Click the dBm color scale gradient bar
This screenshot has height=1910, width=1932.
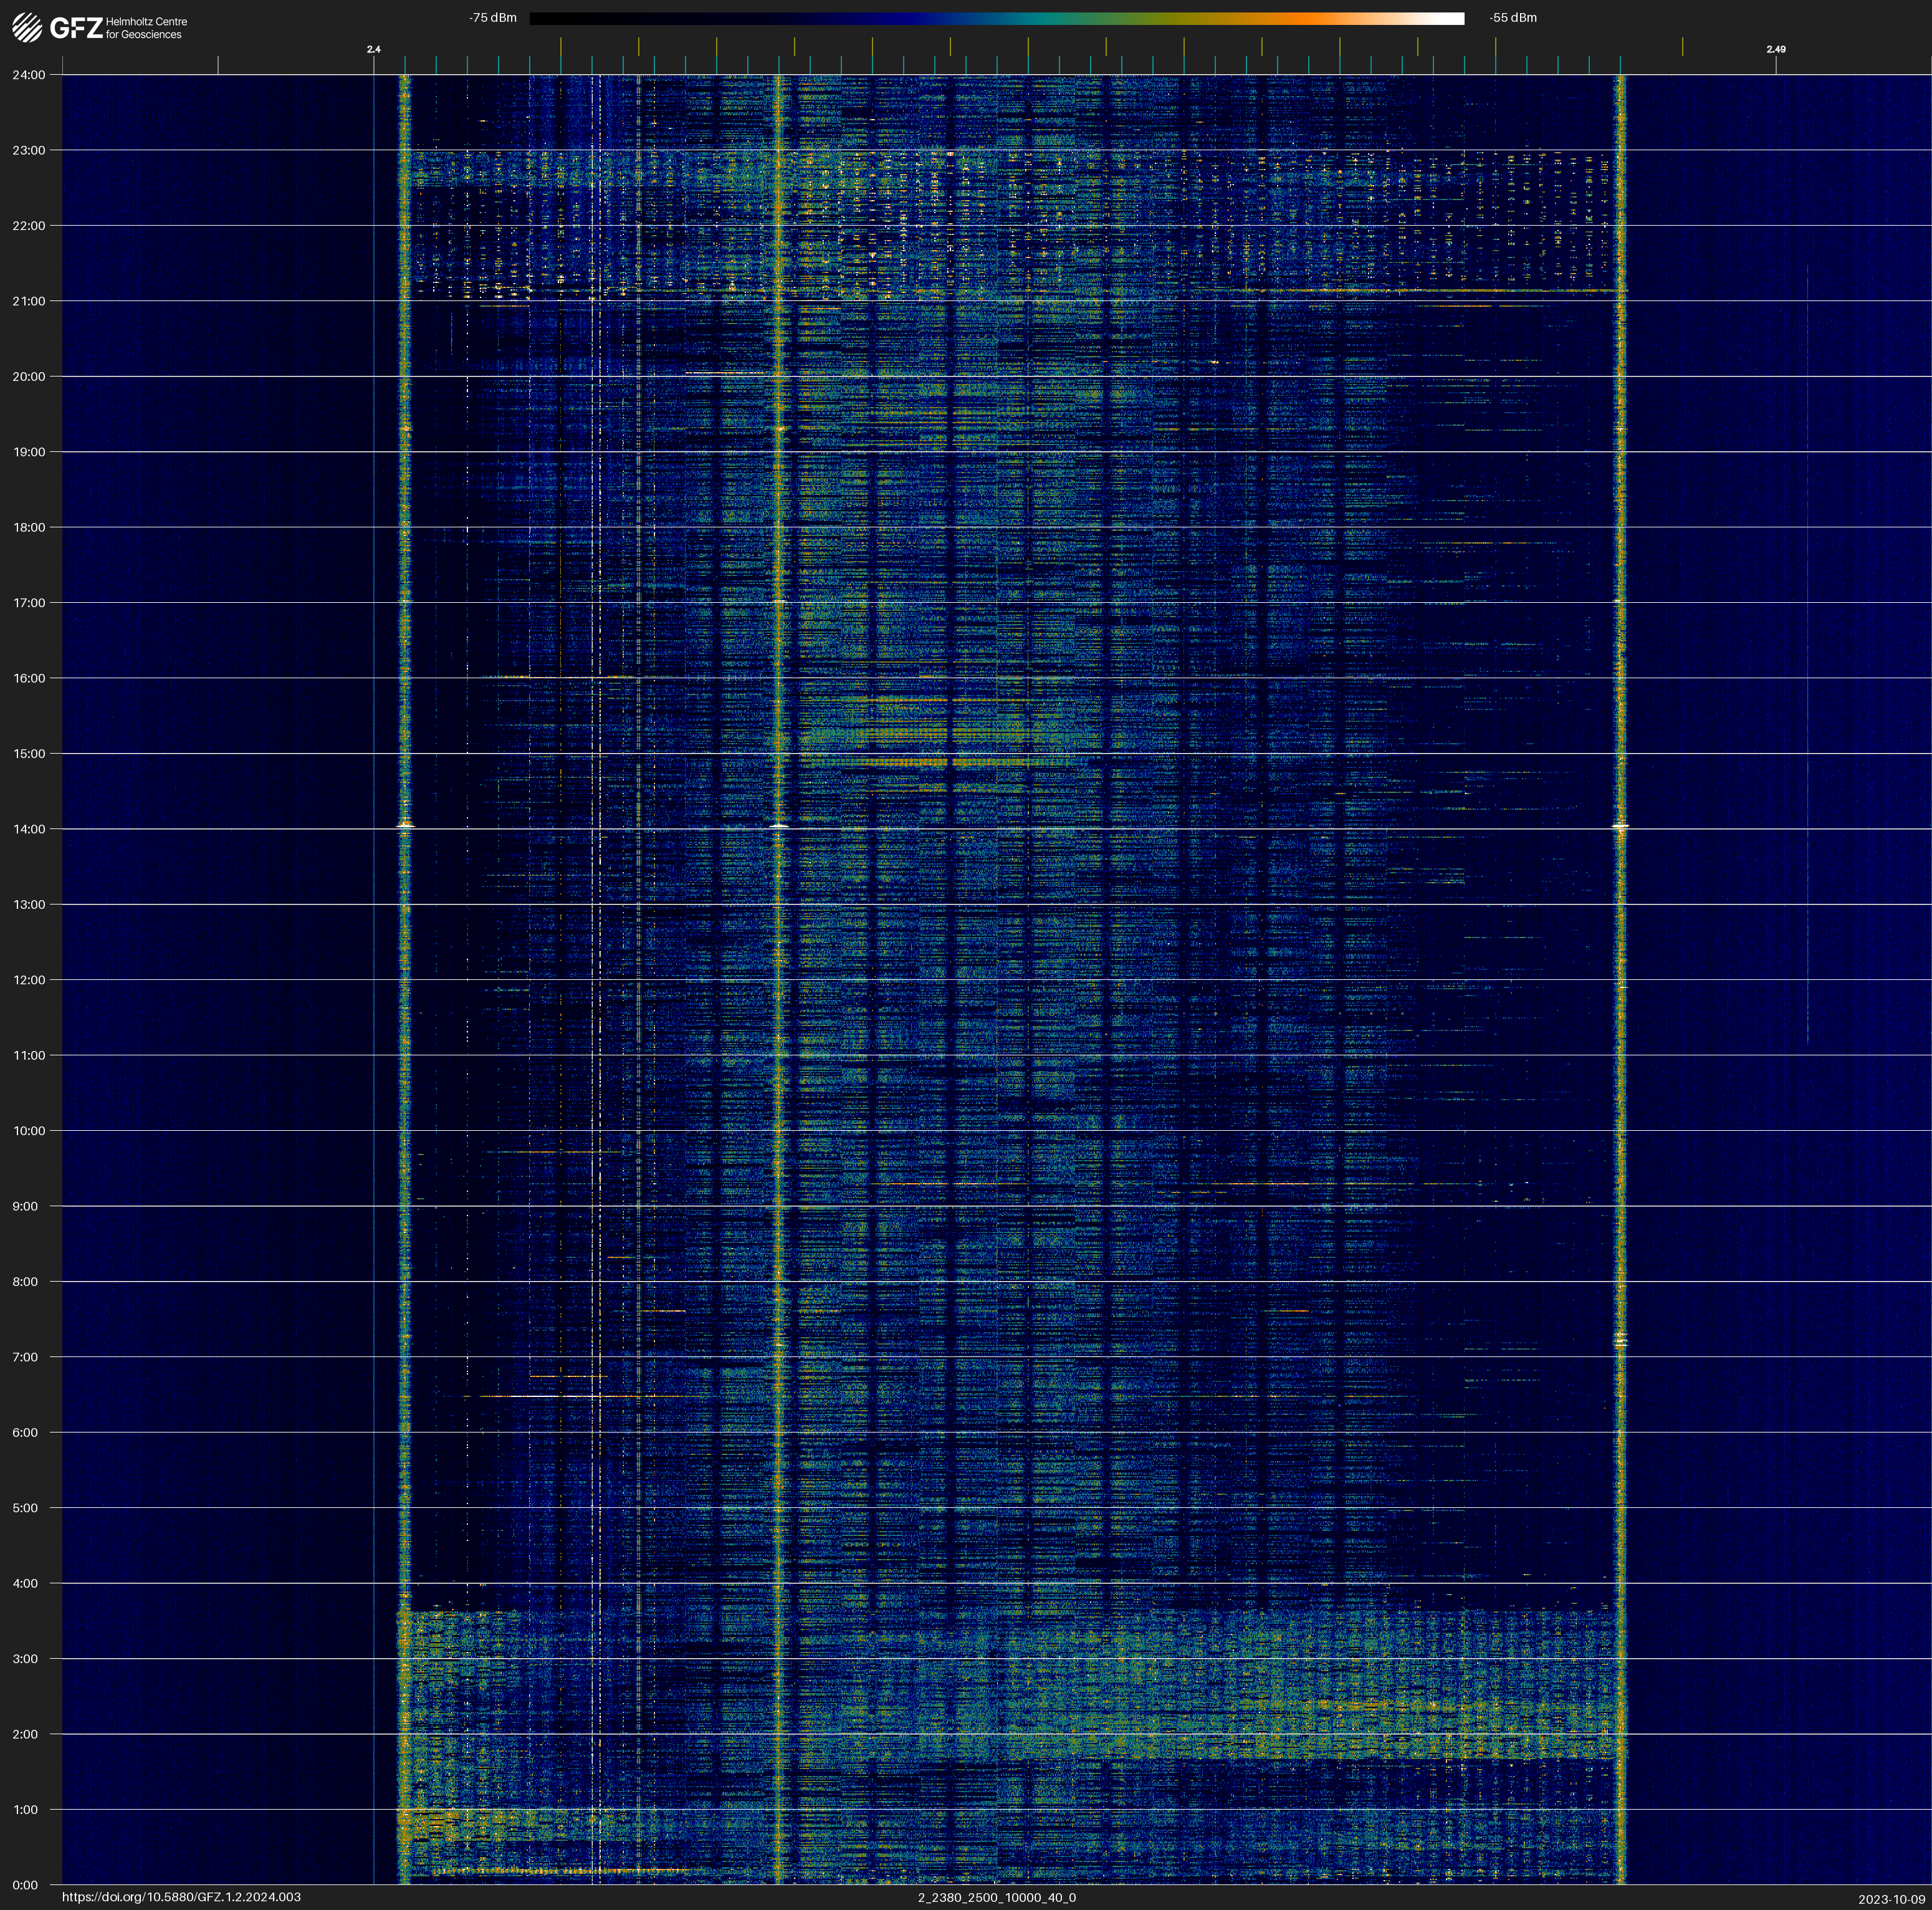coord(996,18)
